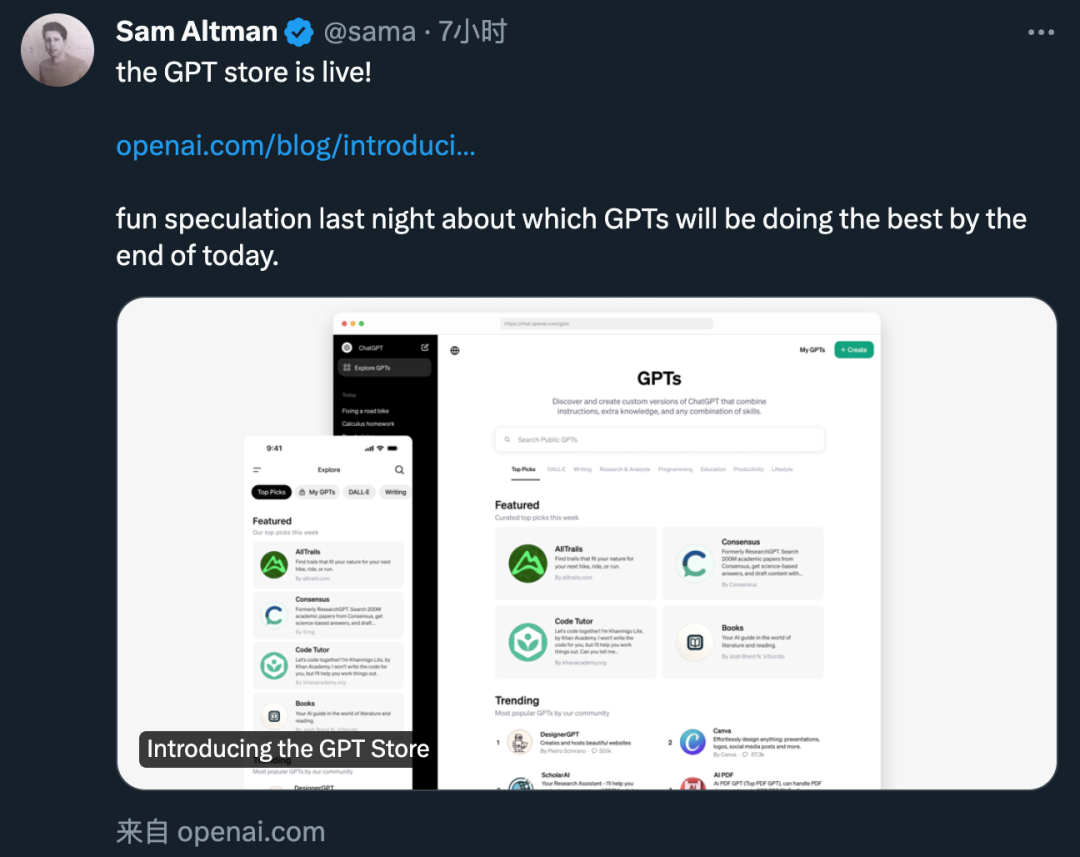Click Sam Altman's profile avatar
This screenshot has width=1080, height=857.
point(58,50)
